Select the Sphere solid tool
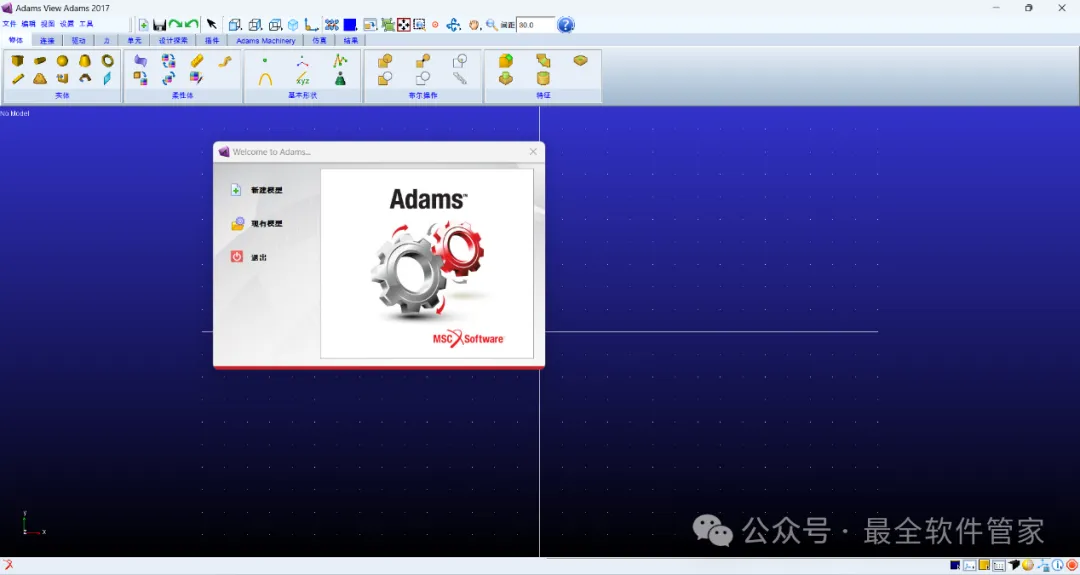Viewport: 1080px width, 575px height. coord(63,61)
